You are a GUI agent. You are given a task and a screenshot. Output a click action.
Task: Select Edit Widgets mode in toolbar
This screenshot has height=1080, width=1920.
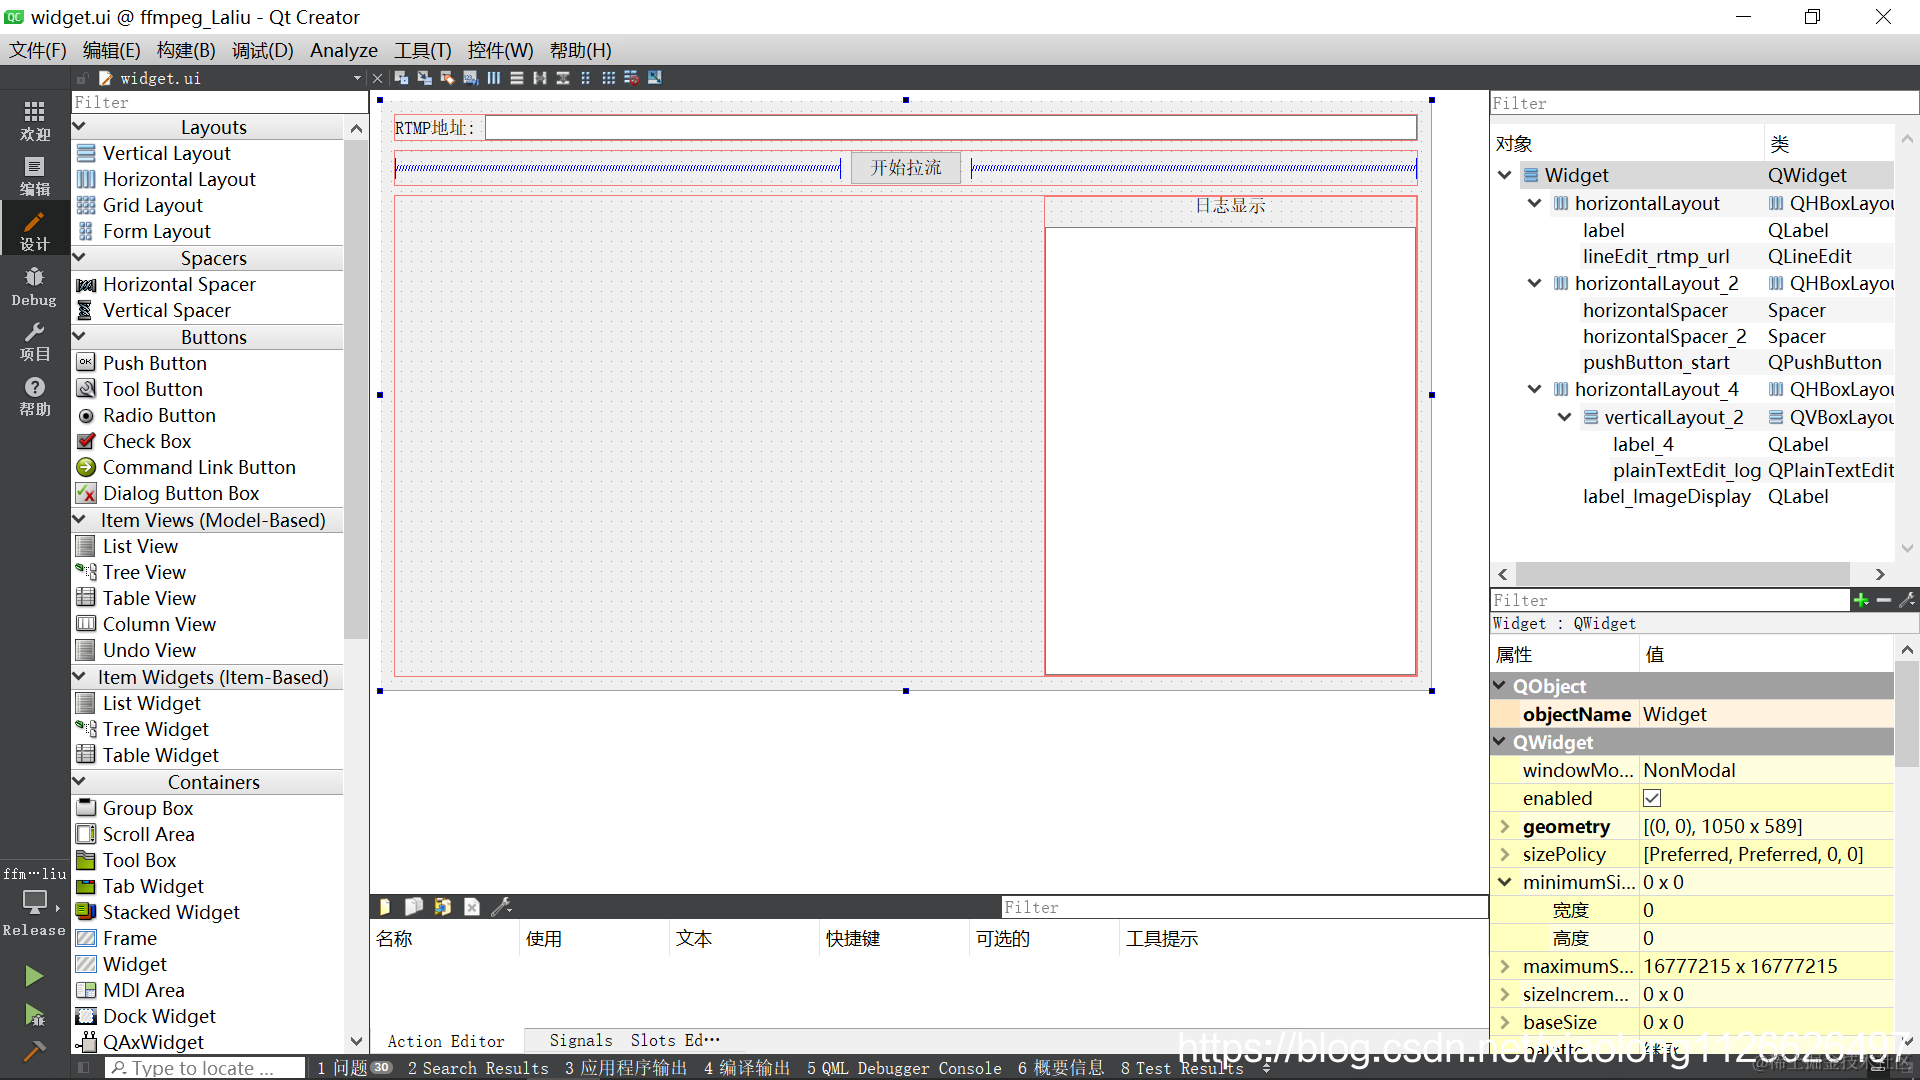401,78
